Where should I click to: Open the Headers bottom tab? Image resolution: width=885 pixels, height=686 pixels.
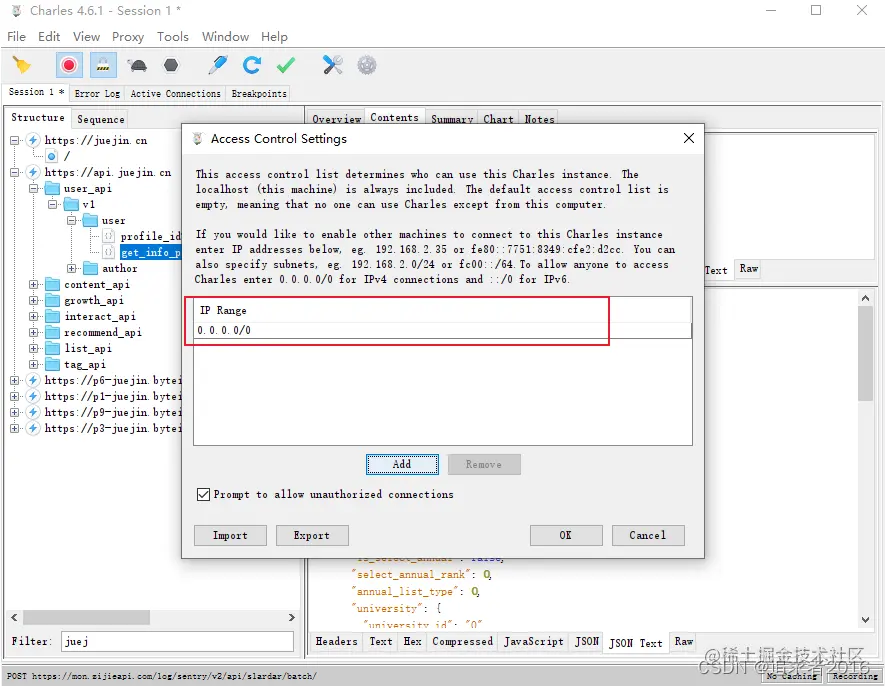pos(336,641)
